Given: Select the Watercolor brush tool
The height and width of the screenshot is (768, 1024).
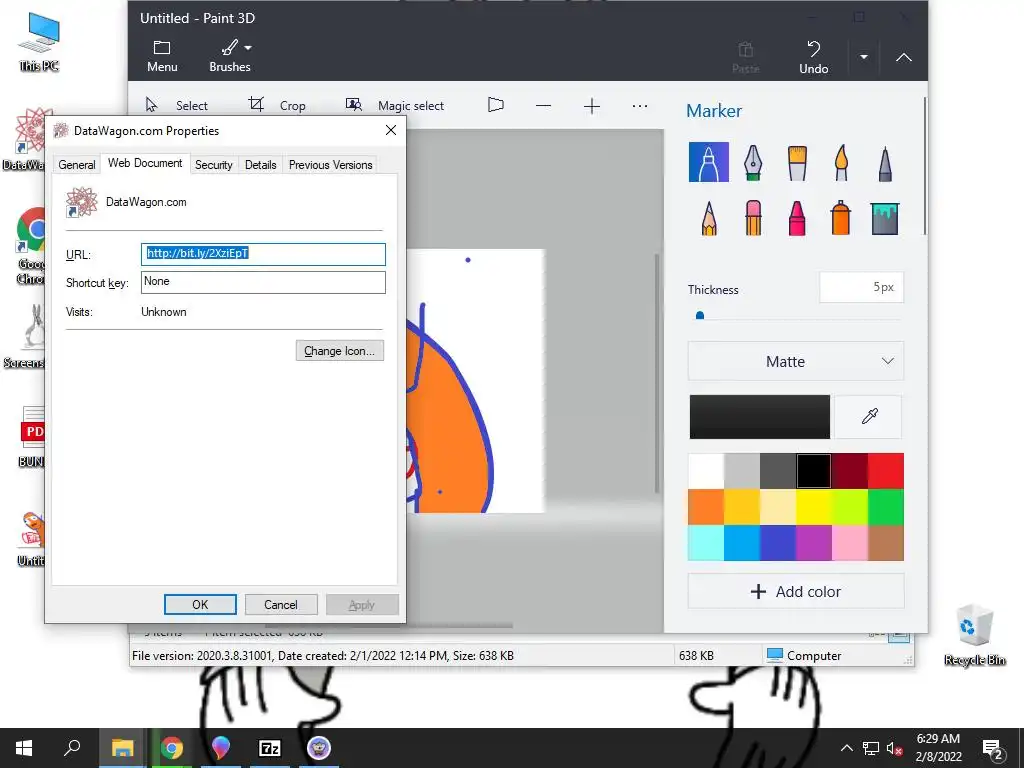Looking at the screenshot, I should click(841, 162).
